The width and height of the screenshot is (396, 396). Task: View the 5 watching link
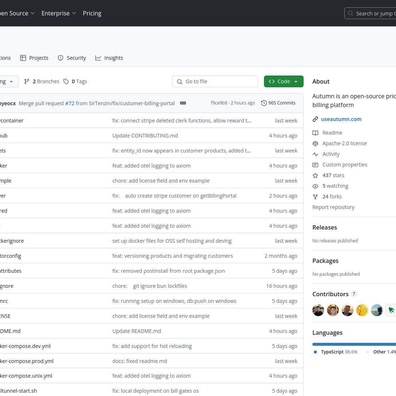click(335, 186)
